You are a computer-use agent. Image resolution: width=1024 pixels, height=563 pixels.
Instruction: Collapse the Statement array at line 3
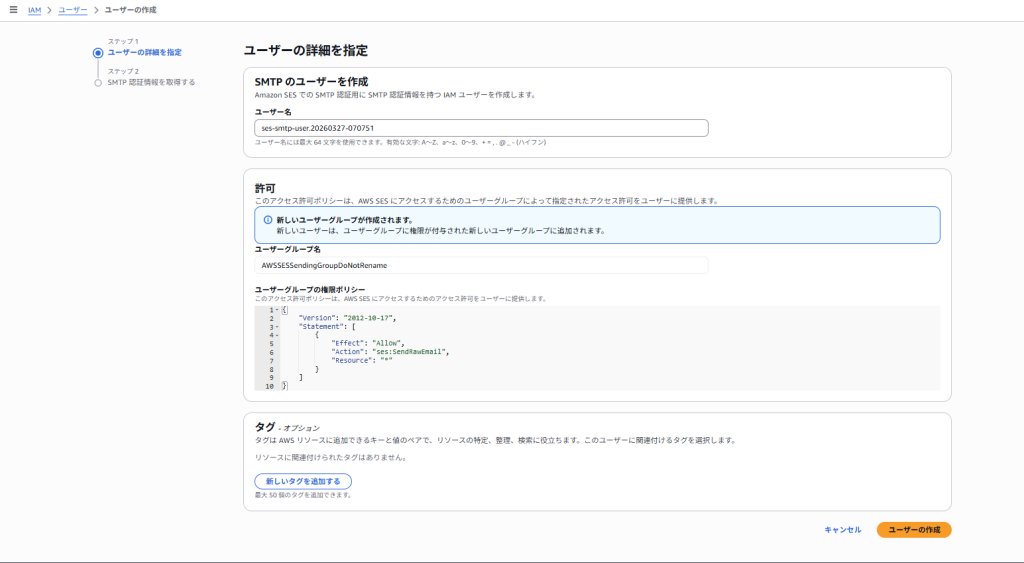pos(277,327)
